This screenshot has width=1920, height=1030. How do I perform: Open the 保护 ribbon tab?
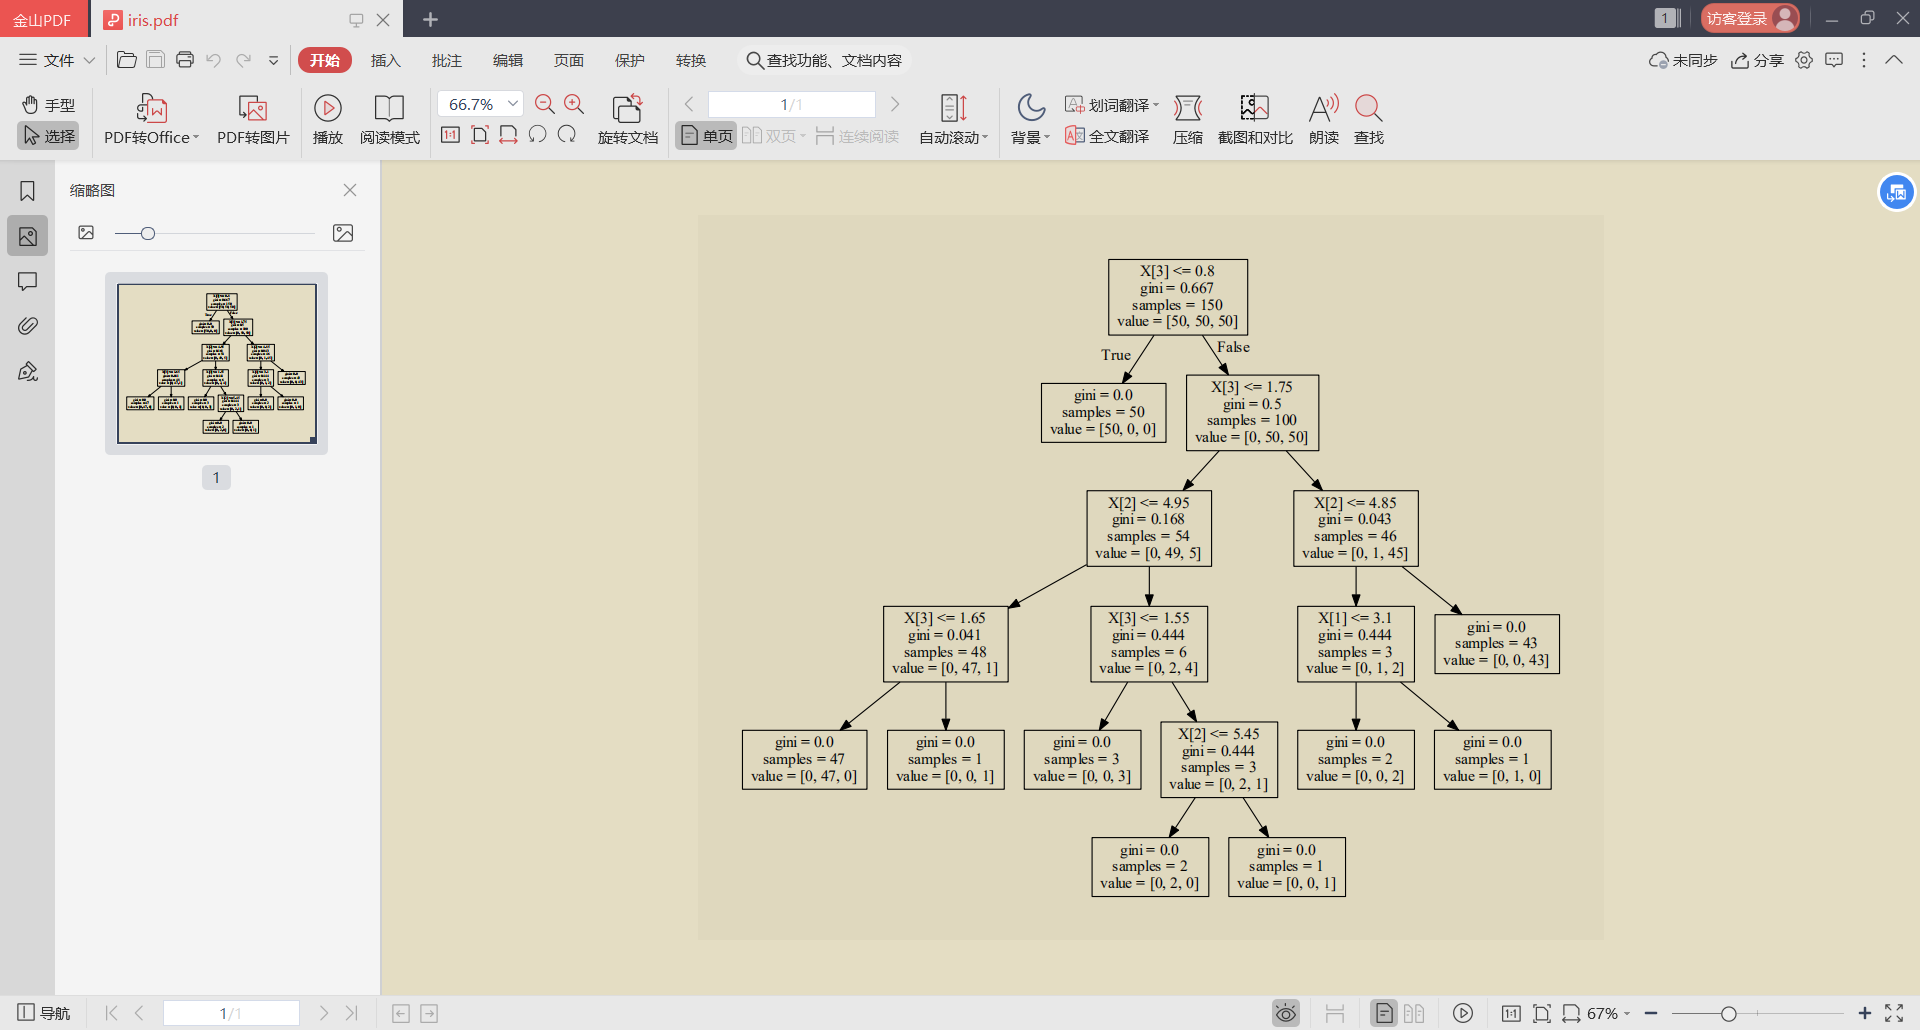tap(630, 60)
